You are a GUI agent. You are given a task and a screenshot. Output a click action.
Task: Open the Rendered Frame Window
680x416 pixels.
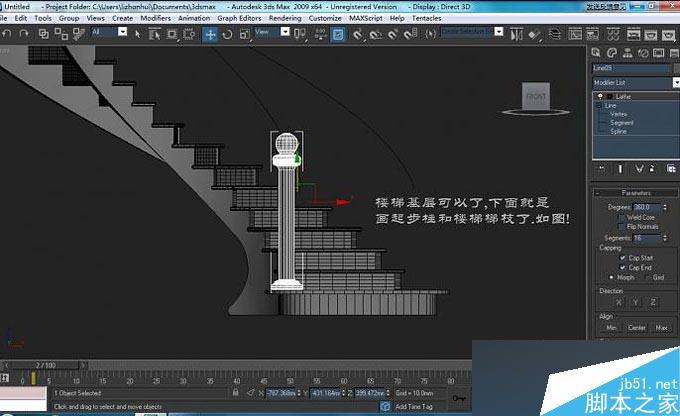651,34
